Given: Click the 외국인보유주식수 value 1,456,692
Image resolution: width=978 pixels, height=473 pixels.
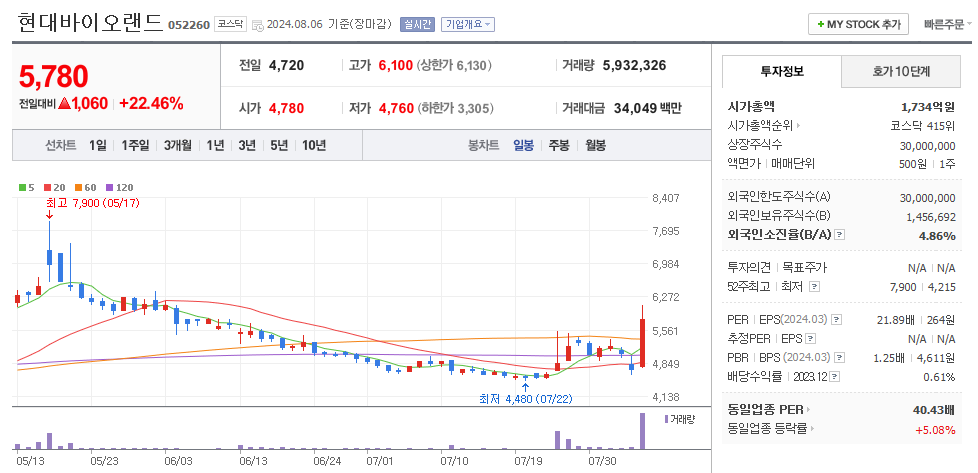Looking at the screenshot, I should pyautogui.click(x=931, y=217).
